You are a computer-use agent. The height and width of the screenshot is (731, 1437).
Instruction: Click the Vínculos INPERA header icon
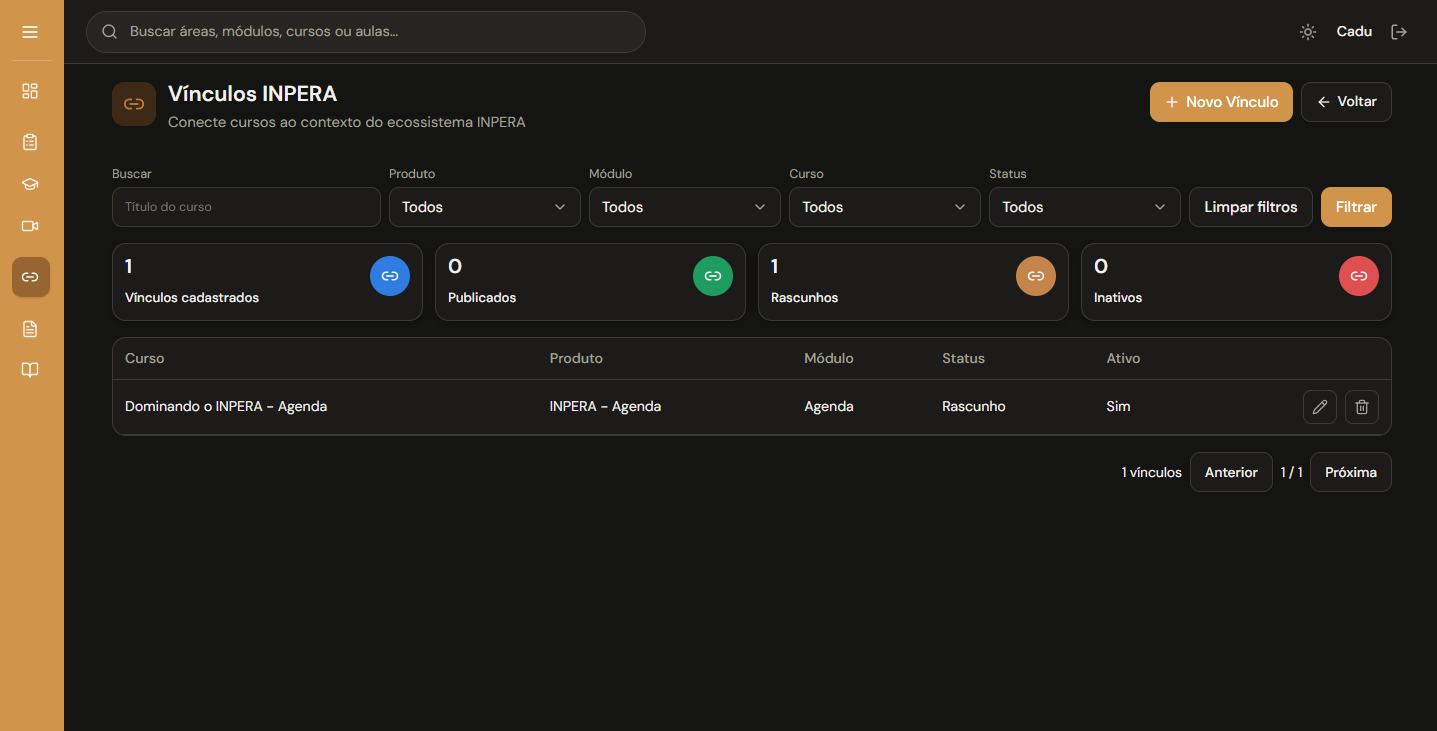(x=134, y=104)
